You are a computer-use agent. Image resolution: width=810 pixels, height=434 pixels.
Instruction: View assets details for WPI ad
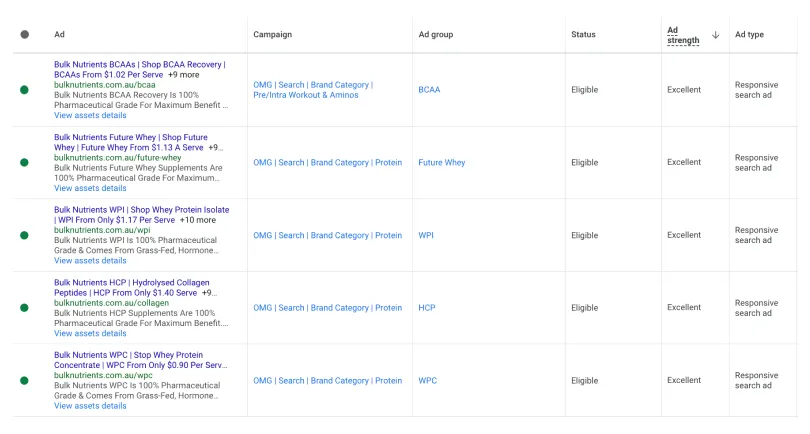click(90, 260)
